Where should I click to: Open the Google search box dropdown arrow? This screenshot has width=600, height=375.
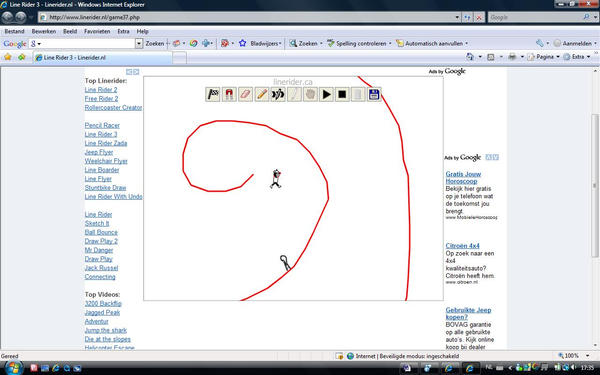coord(139,44)
